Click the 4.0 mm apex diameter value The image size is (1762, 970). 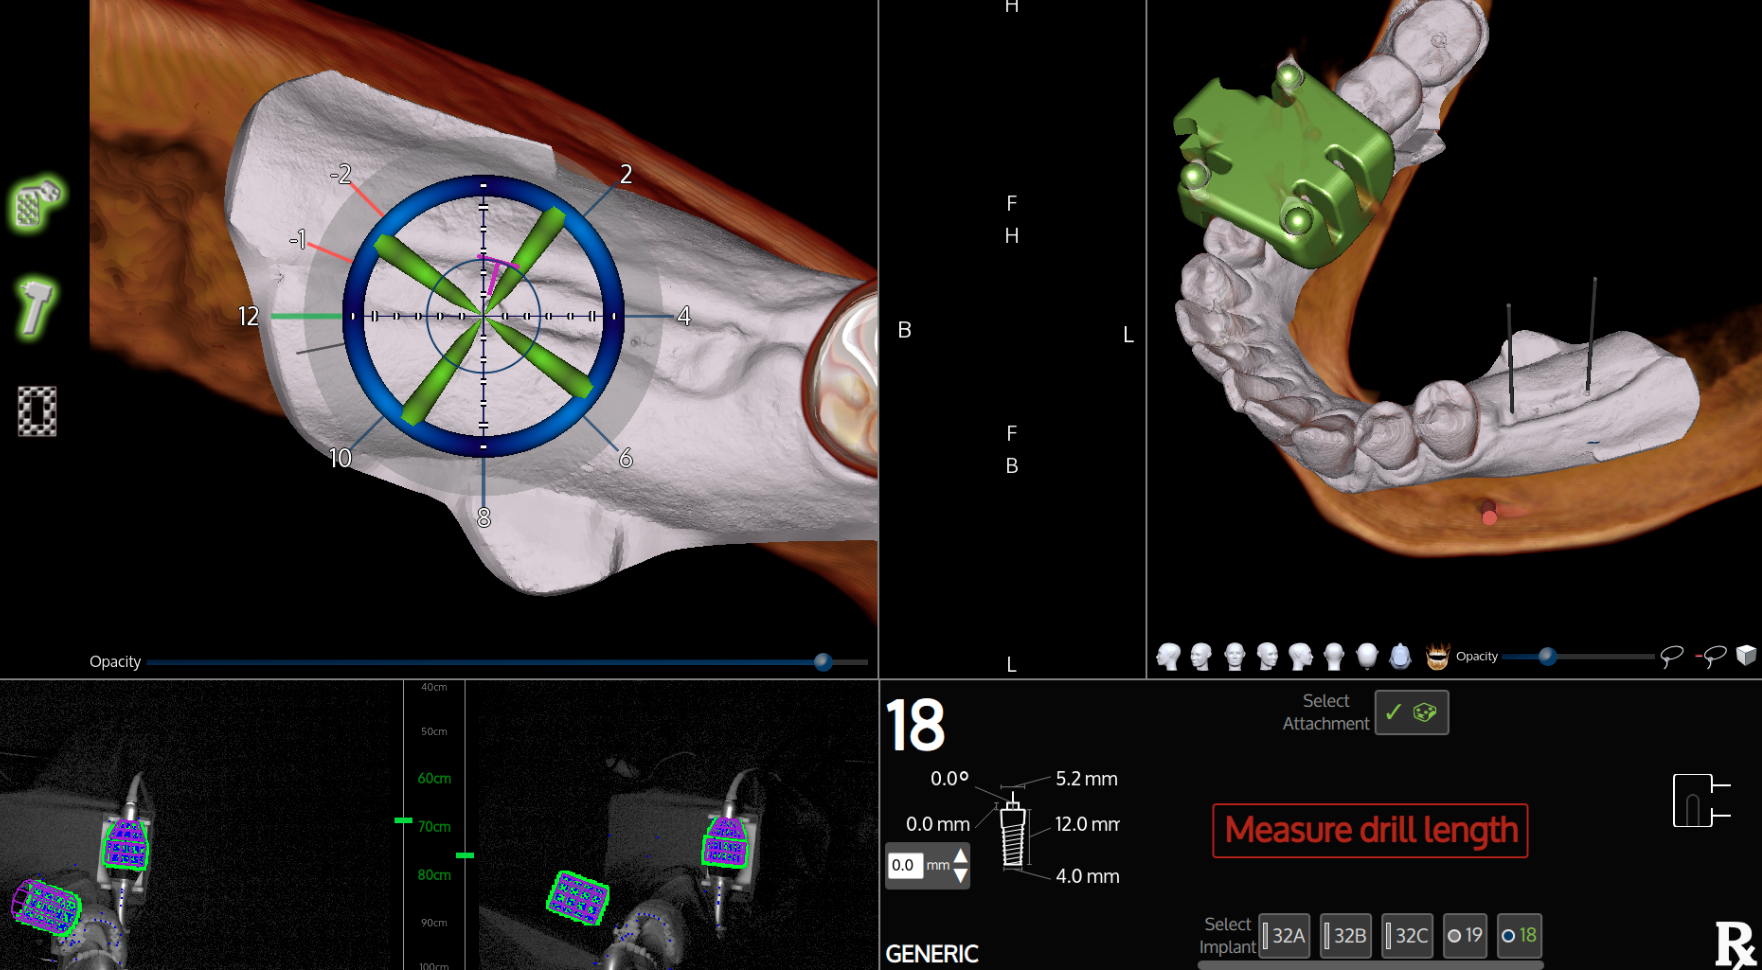coord(1088,876)
